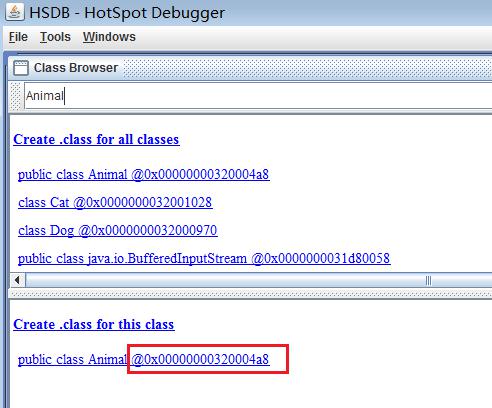Click the split pane divider between panels
The height and width of the screenshot is (408, 492).
[x=251, y=294]
